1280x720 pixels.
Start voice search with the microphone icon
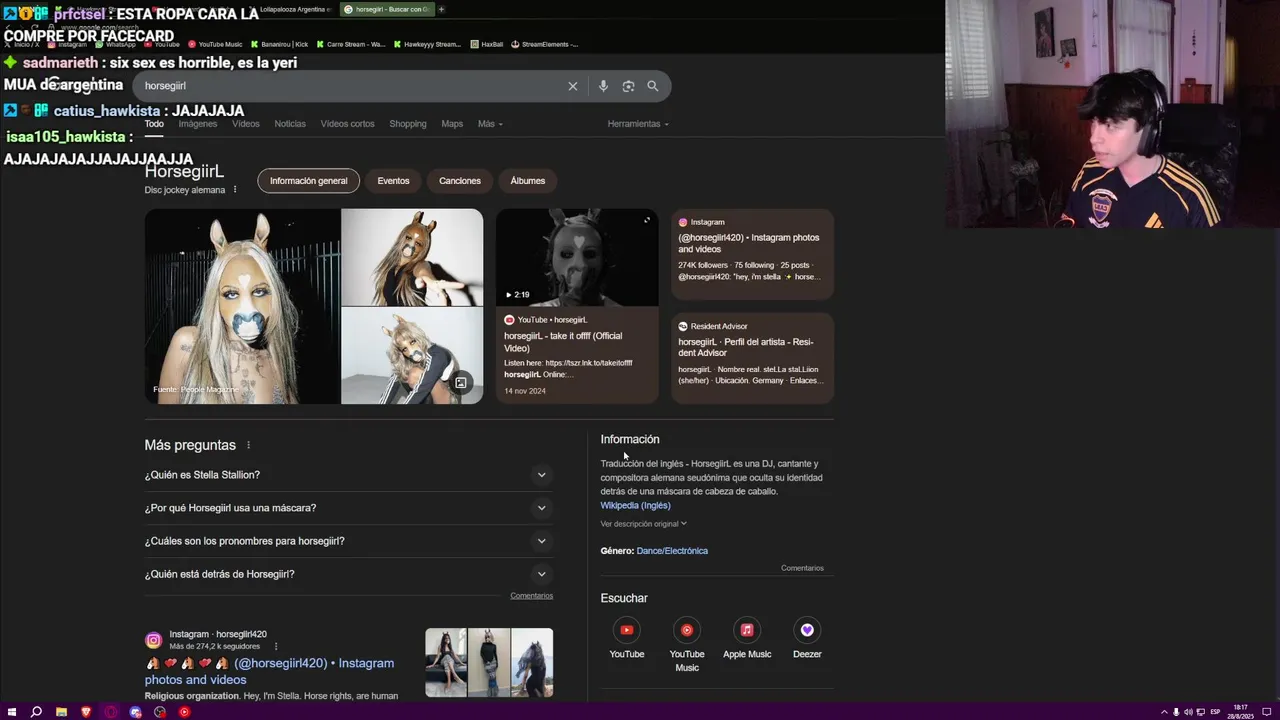click(603, 86)
